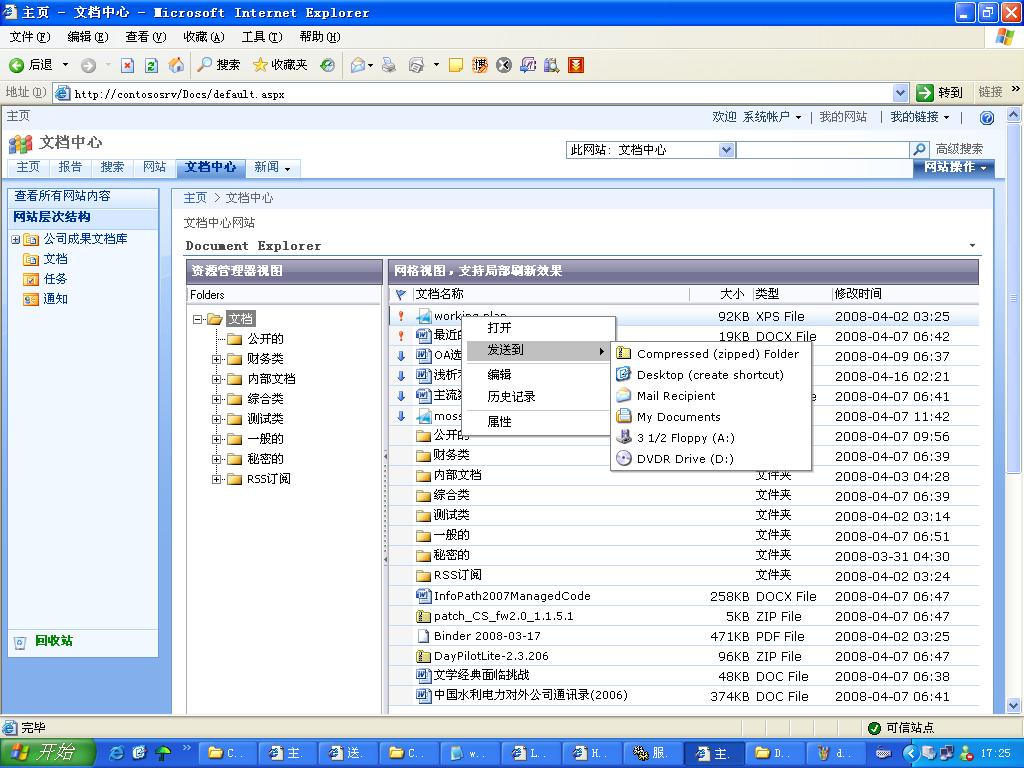Select 属性 from the context menu
Screen dimensions: 1024x768
499,422
